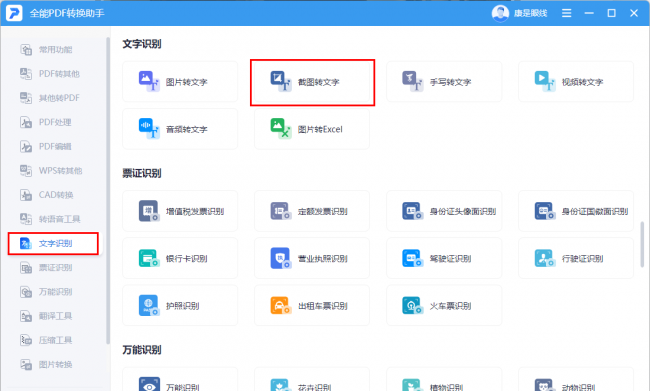Open 驾驶证识别 driver license recognition
The image size is (650, 391).
[444, 258]
